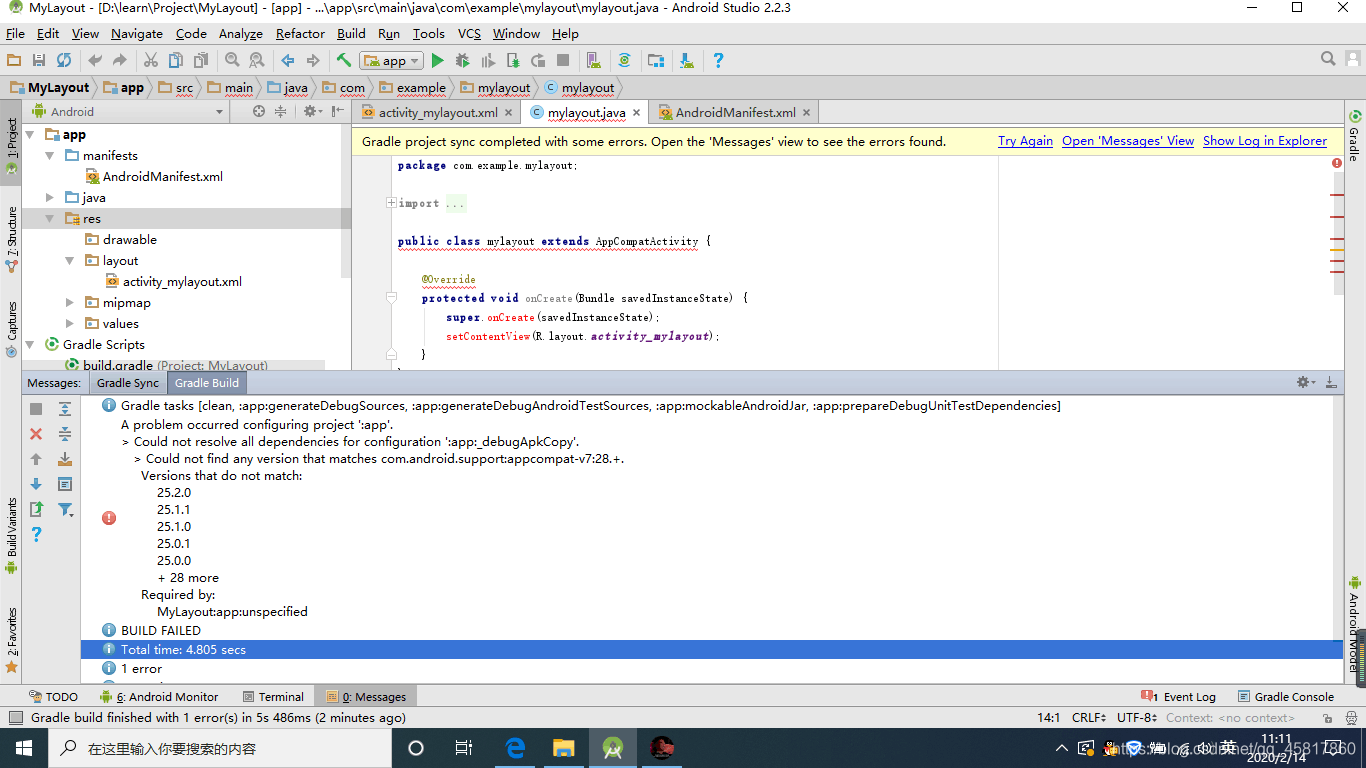The height and width of the screenshot is (768, 1366).
Task: Open the Messages filter funnel dropdown
Action: pos(66,509)
